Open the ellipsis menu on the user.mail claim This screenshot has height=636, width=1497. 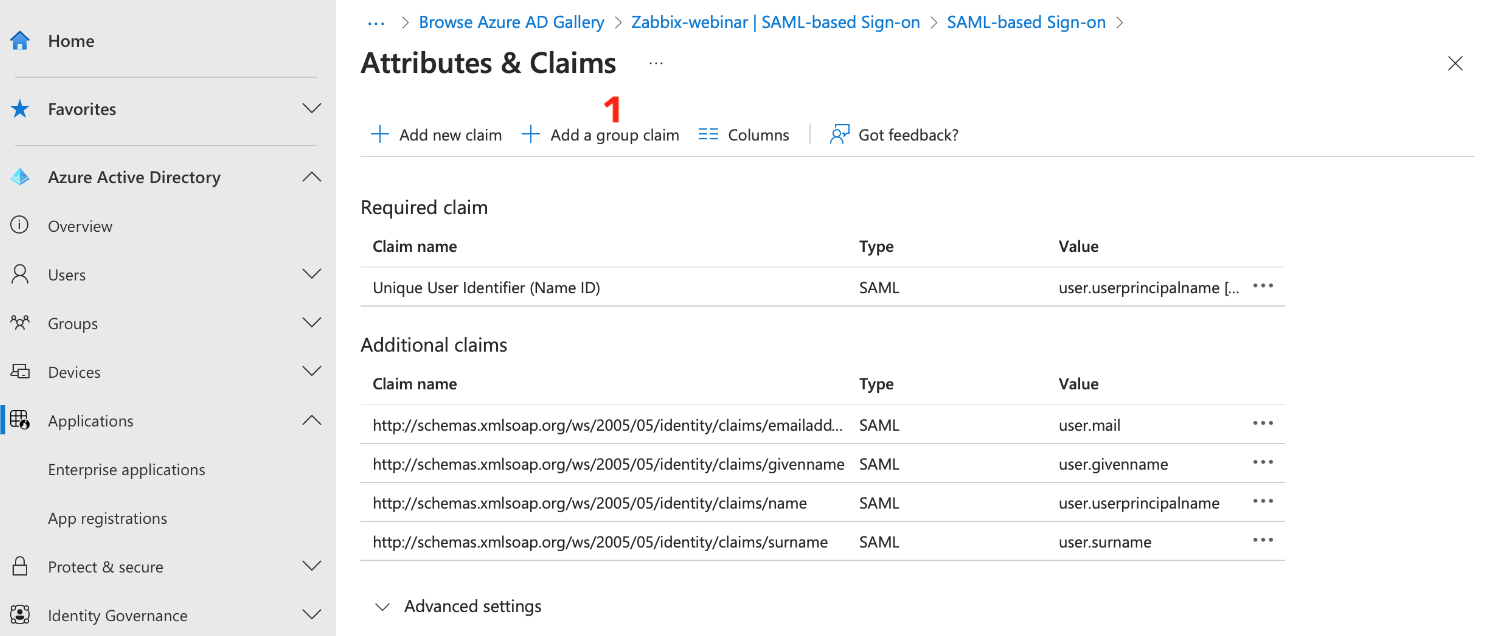[1262, 423]
